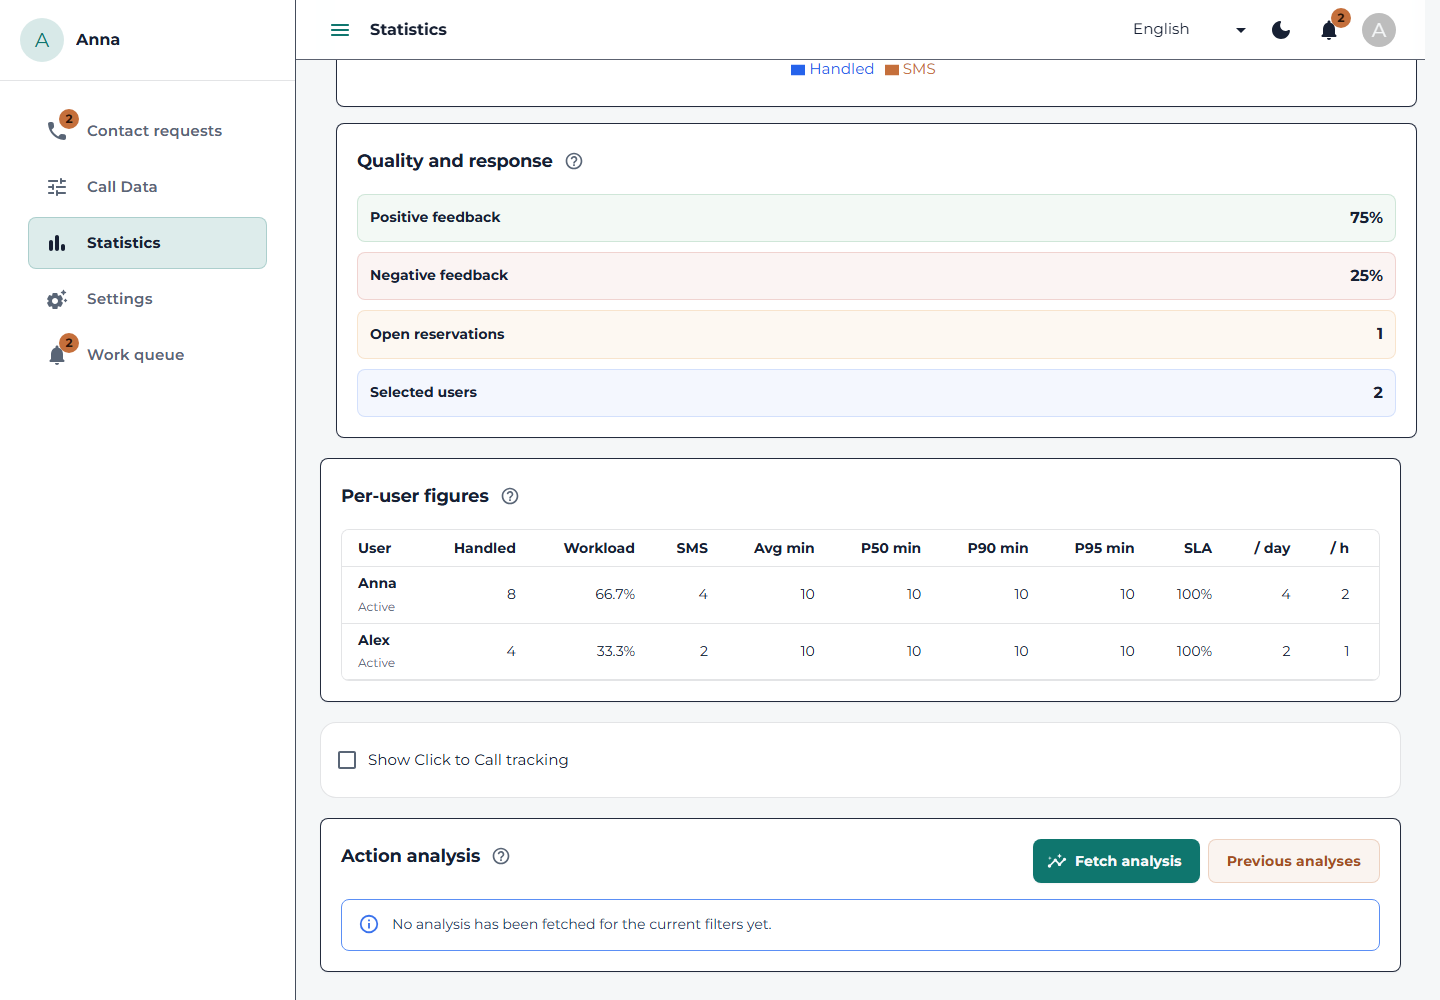
Task: Open user avatar menu in top bar
Action: point(1379,30)
